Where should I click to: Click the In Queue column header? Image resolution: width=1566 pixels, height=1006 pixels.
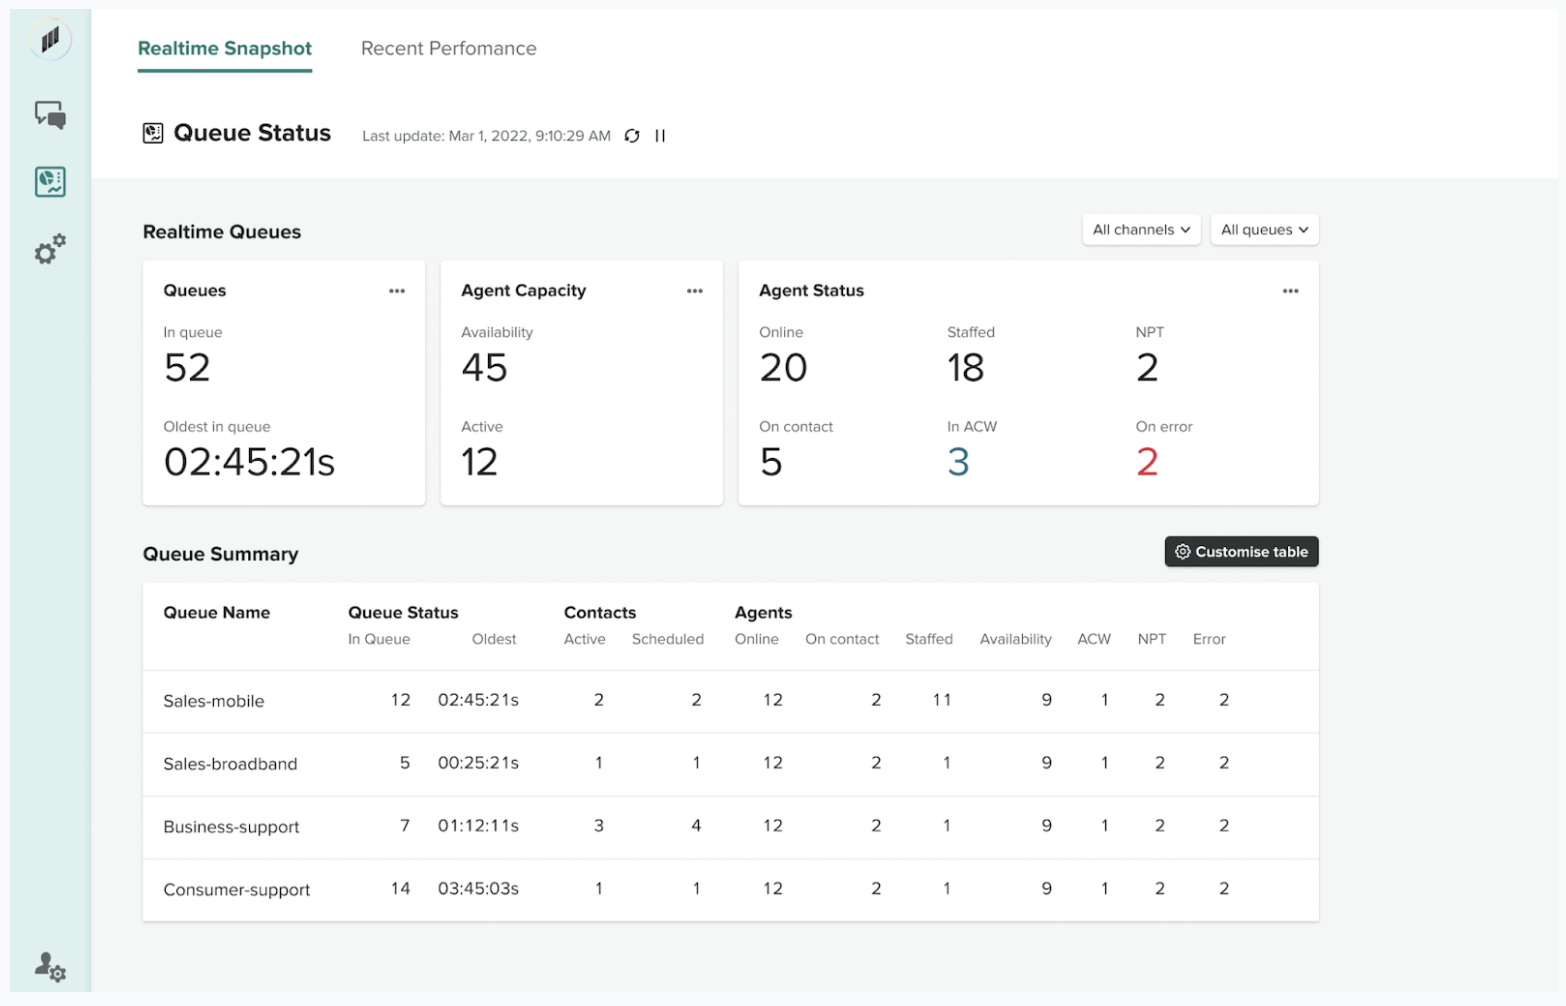point(379,639)
